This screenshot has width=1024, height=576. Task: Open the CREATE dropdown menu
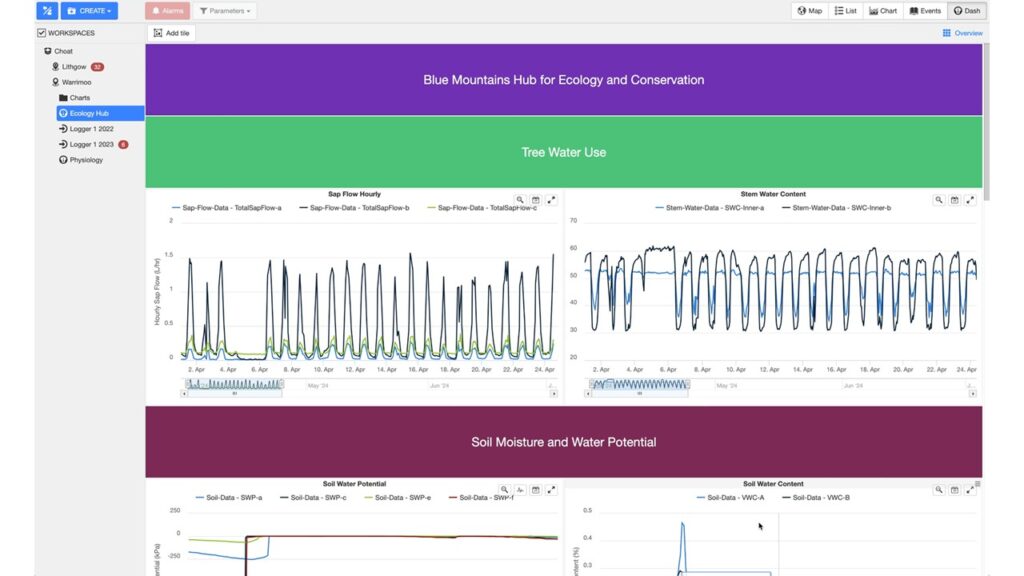tap(89, 11)
